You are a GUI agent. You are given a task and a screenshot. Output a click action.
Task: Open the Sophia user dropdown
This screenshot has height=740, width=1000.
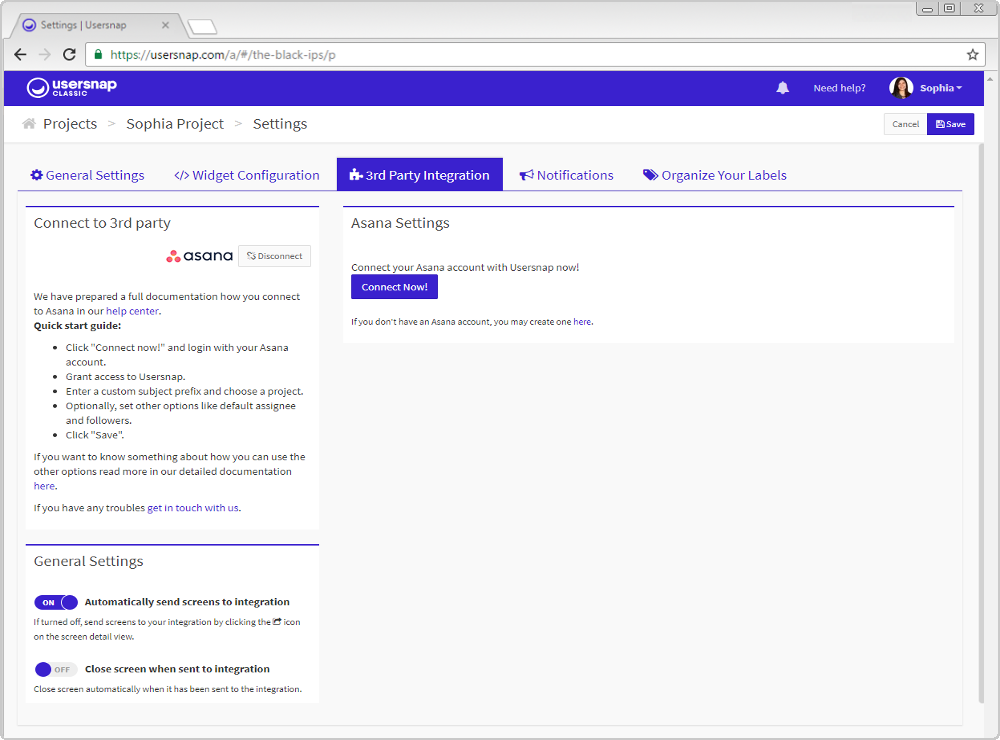(x=941, y=88)
